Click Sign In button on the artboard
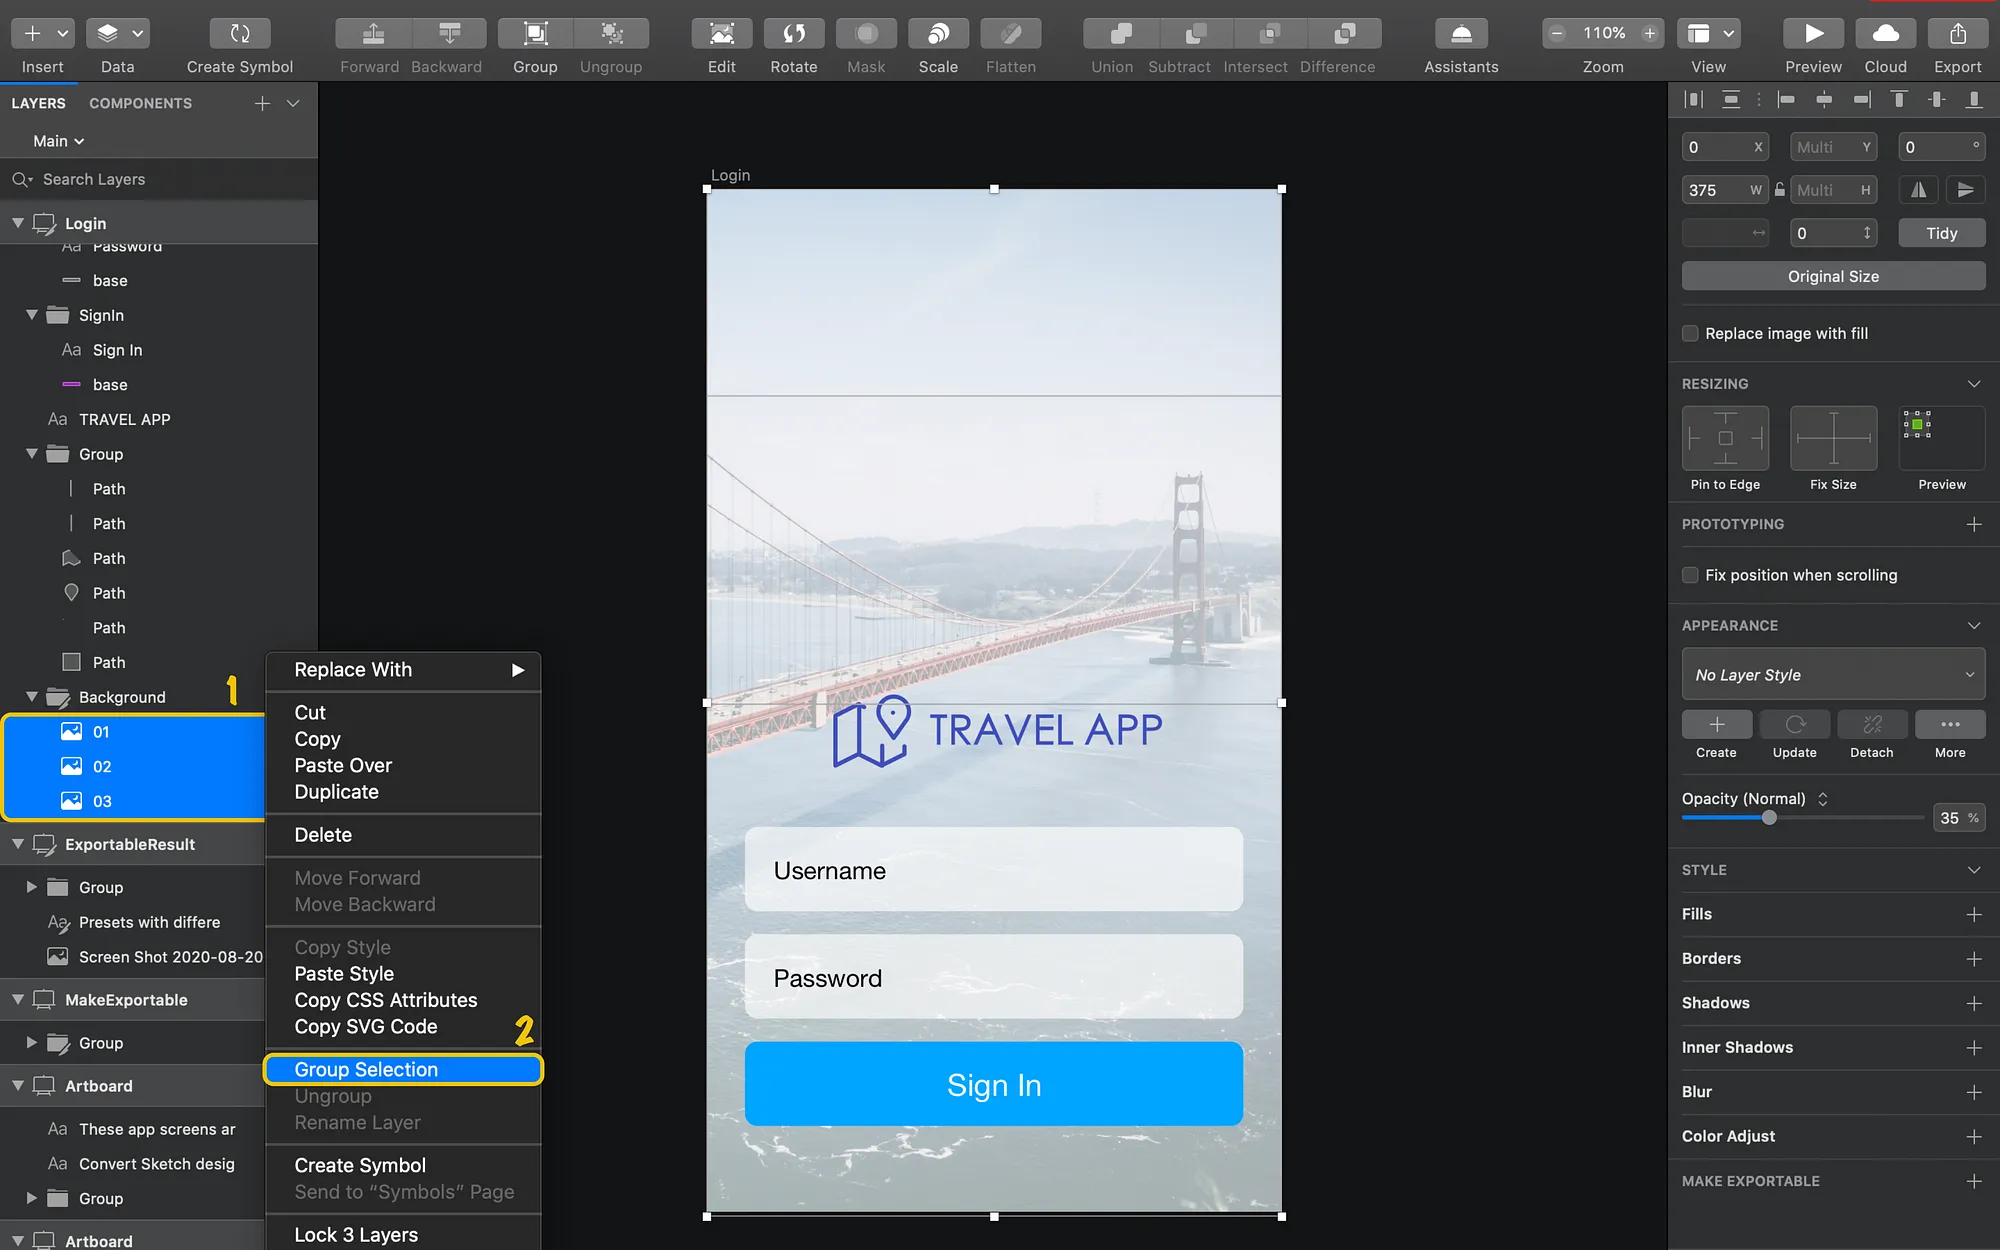The width and height of the screenshot is (2000, 1250). tap(994, 1084)
